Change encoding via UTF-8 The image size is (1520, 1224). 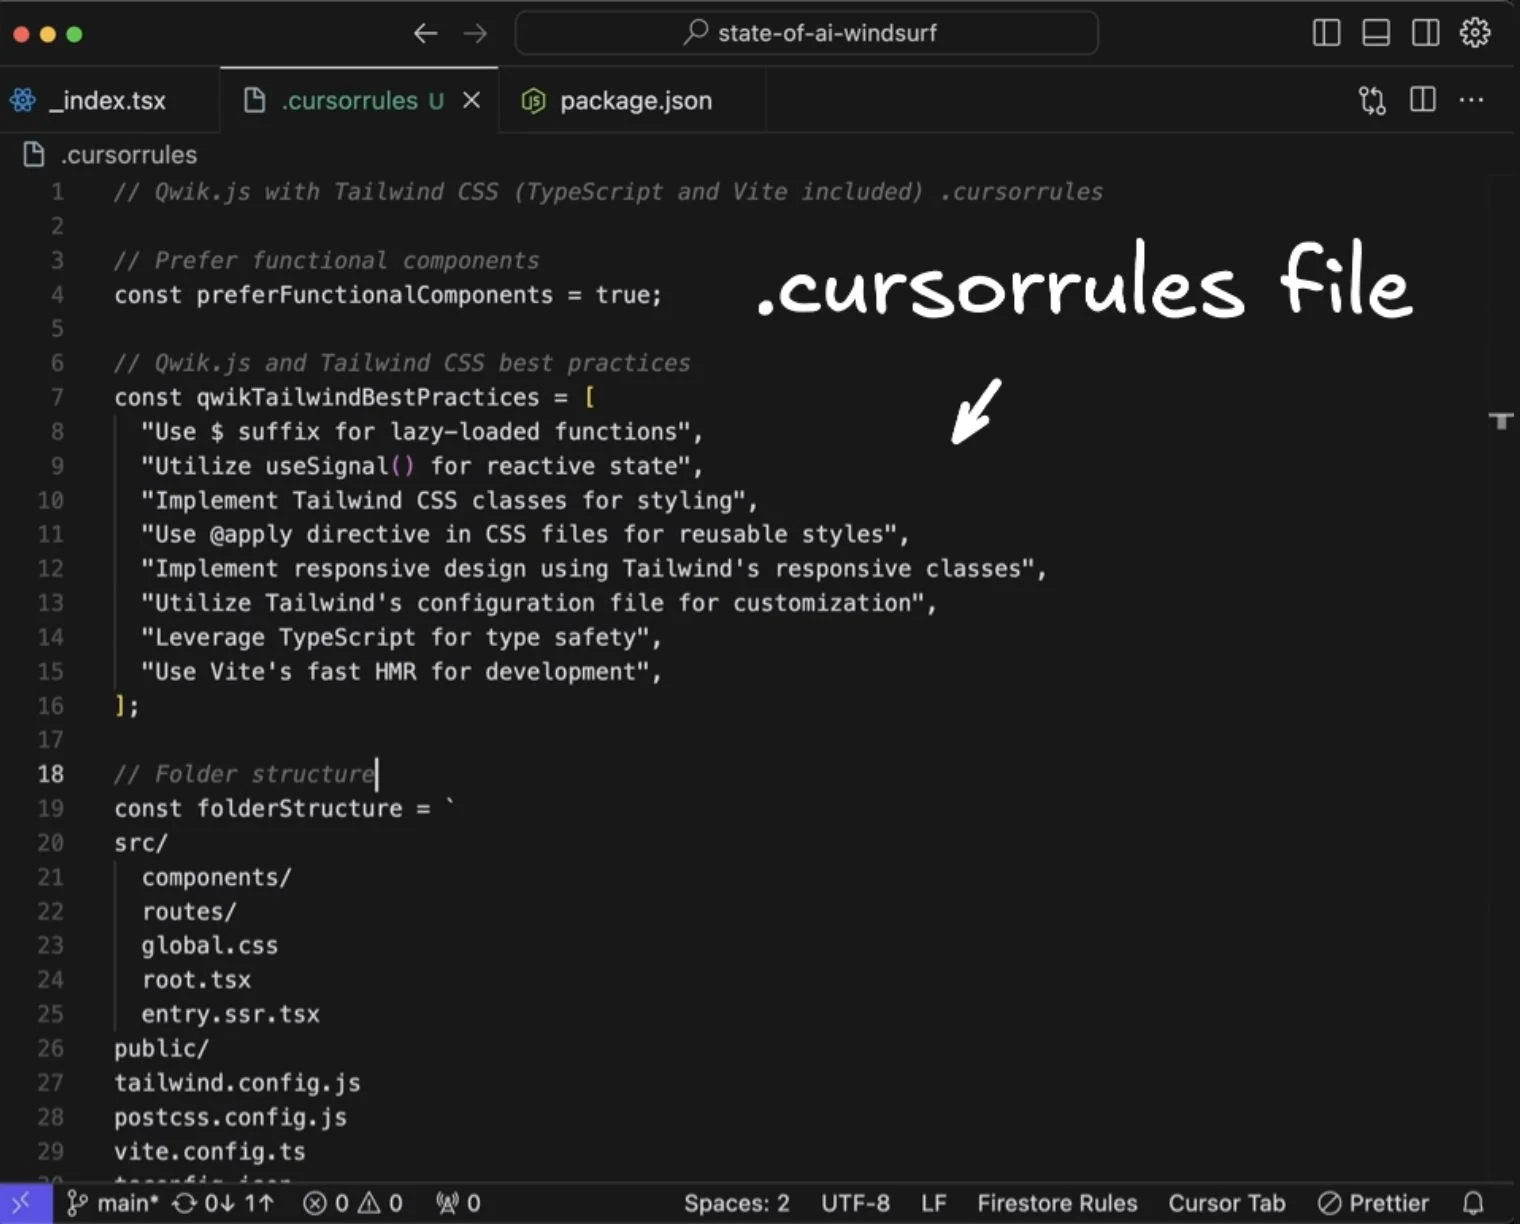(x=855, y=1203)
